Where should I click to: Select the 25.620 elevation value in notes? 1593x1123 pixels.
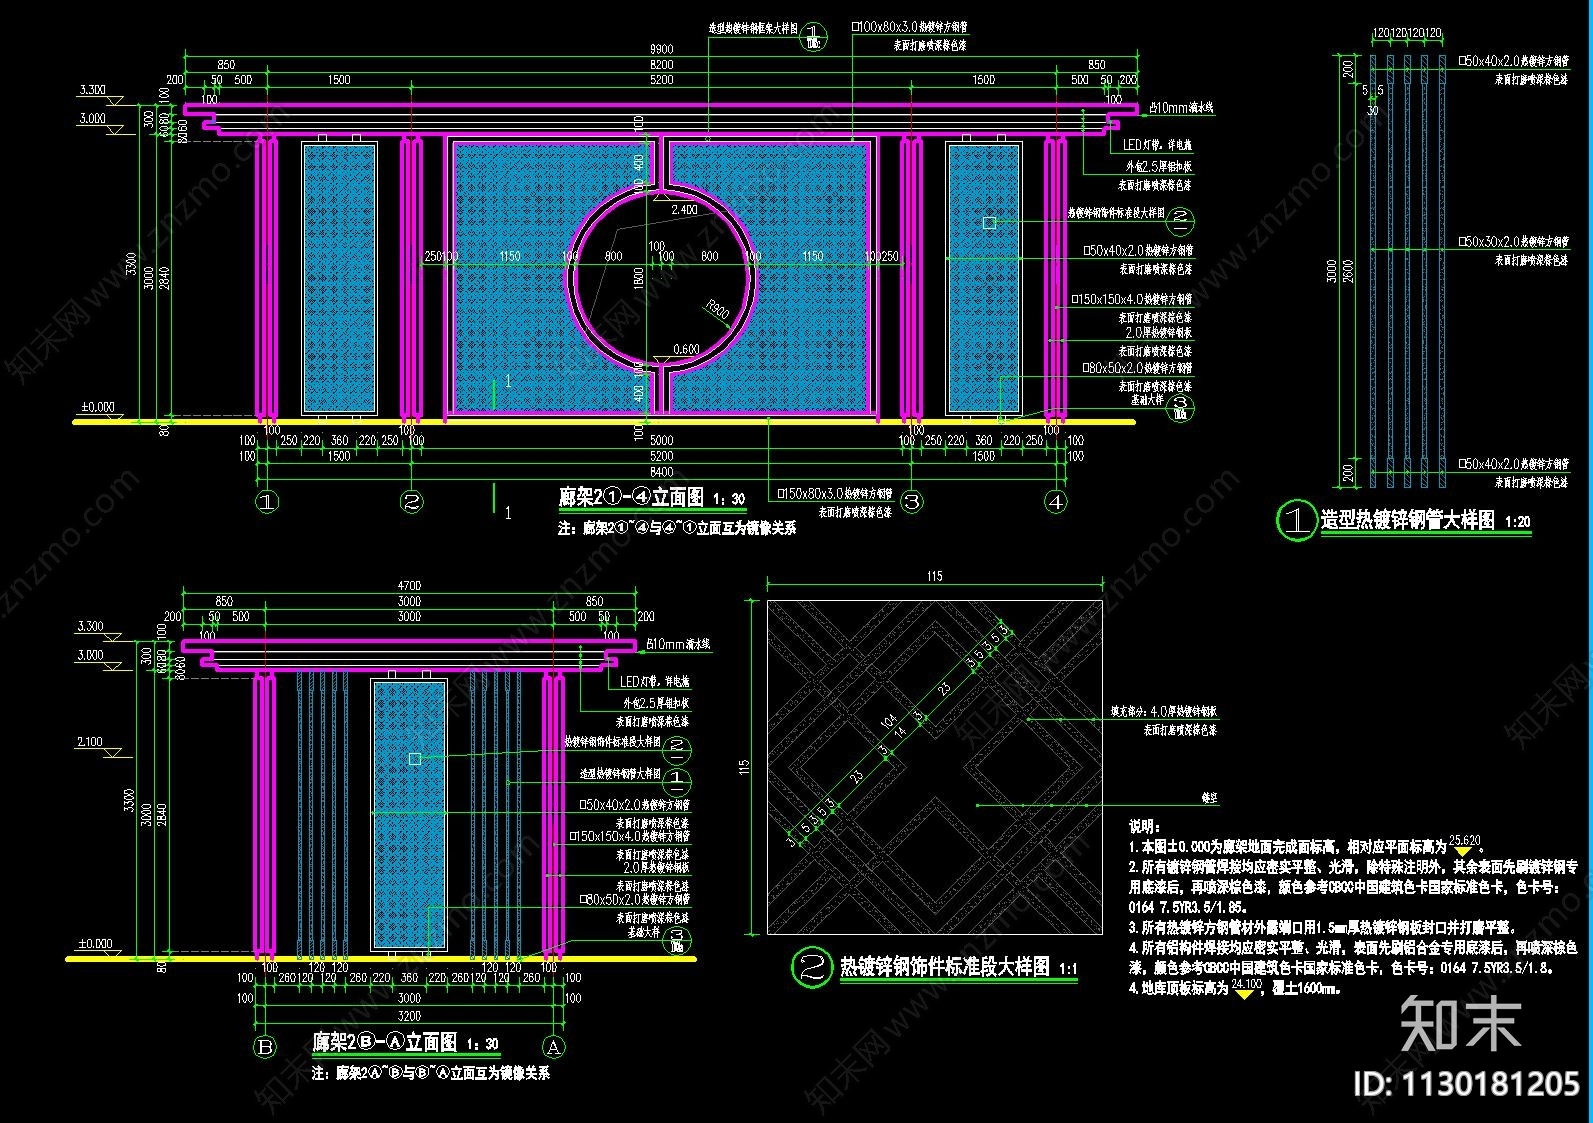(1464, 840)
